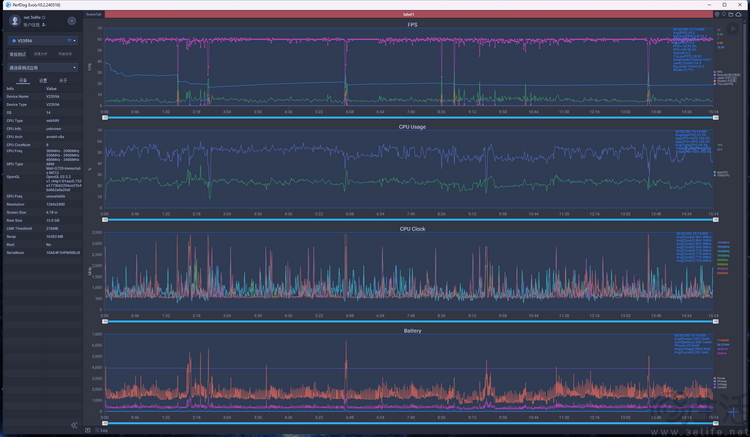Select the 设备 sub-tab
750x437 pixels.
pyautogui.click(x=22, y=80)
